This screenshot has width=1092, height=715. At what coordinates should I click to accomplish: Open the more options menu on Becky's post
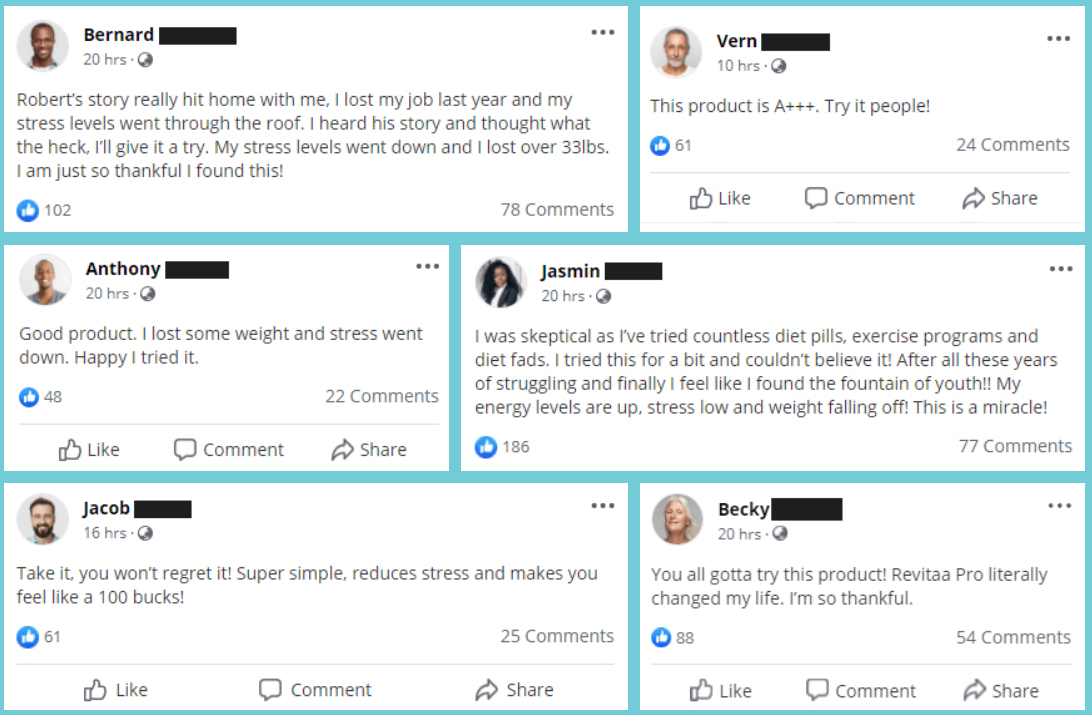click(x=1059, y=507)
